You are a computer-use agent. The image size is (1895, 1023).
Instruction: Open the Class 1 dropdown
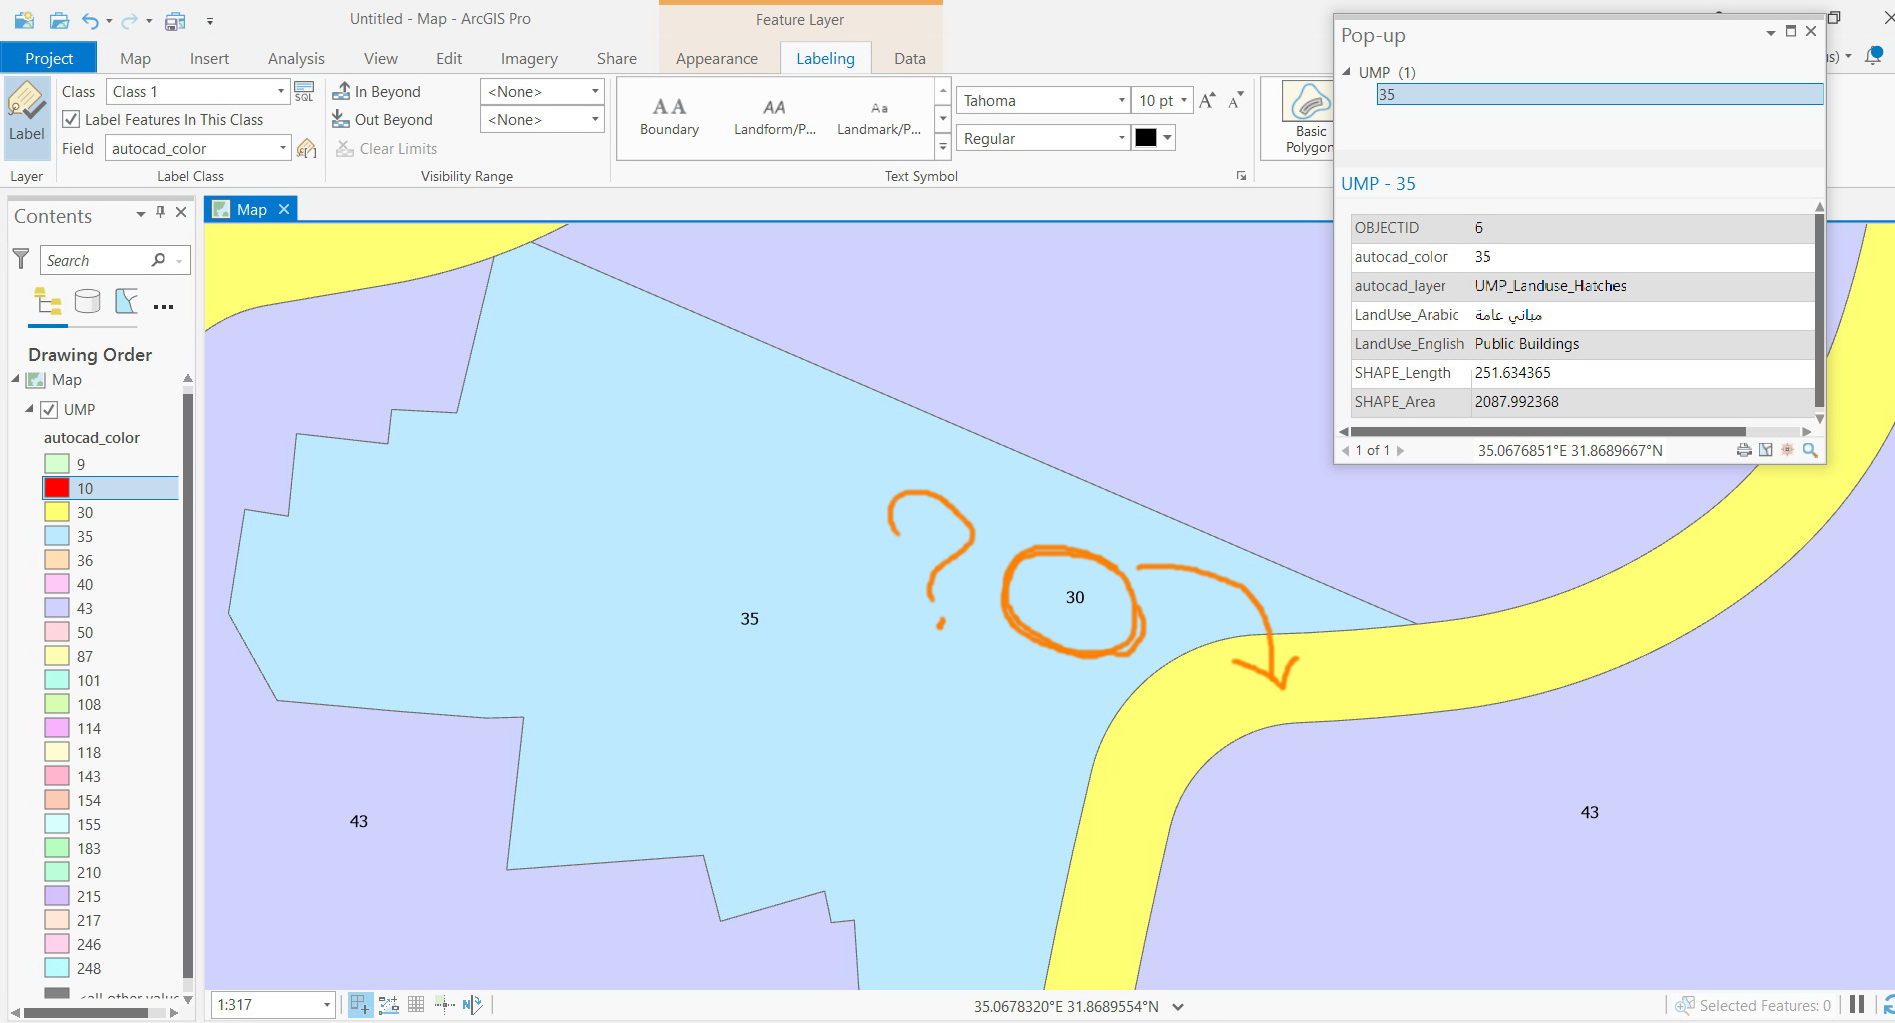coord(281,91)
